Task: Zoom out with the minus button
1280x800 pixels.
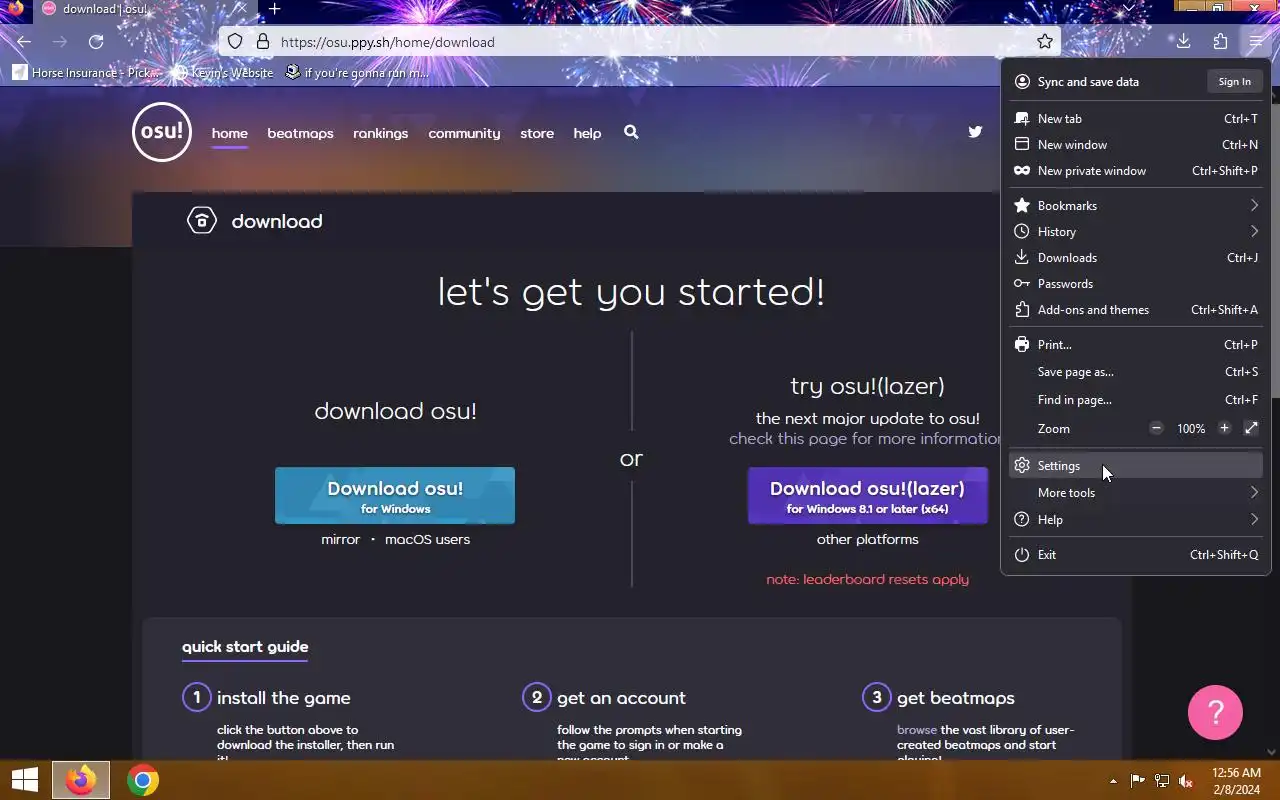Action: pyautogui.click(x=1156, y=428)
